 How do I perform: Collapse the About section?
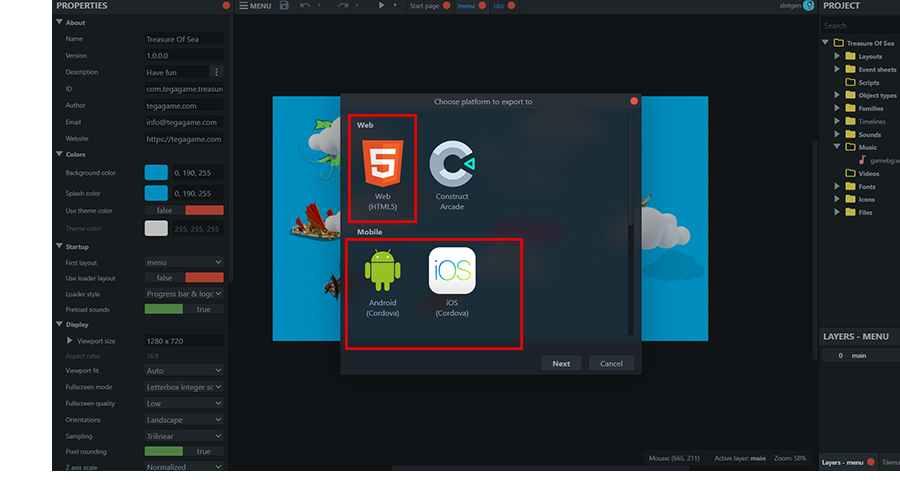click(59, 22)
